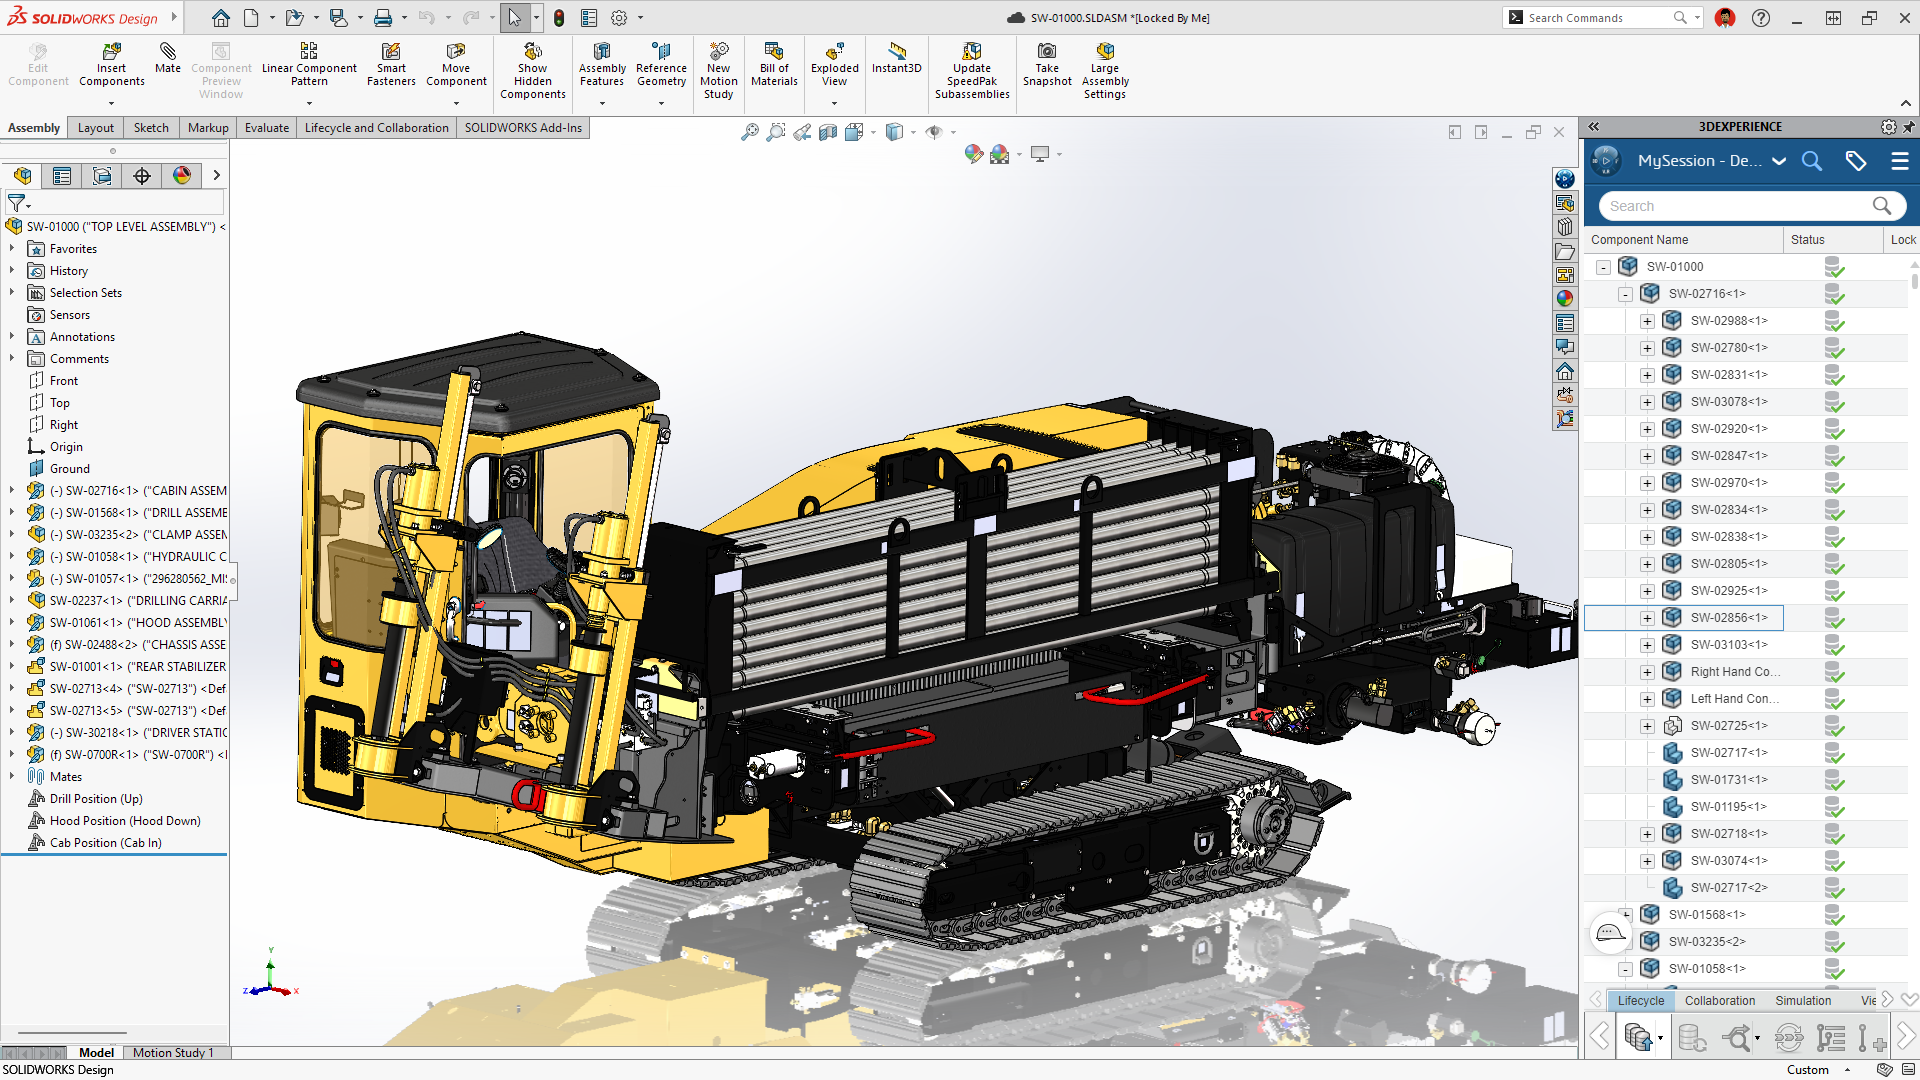
Task: Select the Simulation tab in 3DEXPERIENCE
Action: [x=1803, y=1001]
